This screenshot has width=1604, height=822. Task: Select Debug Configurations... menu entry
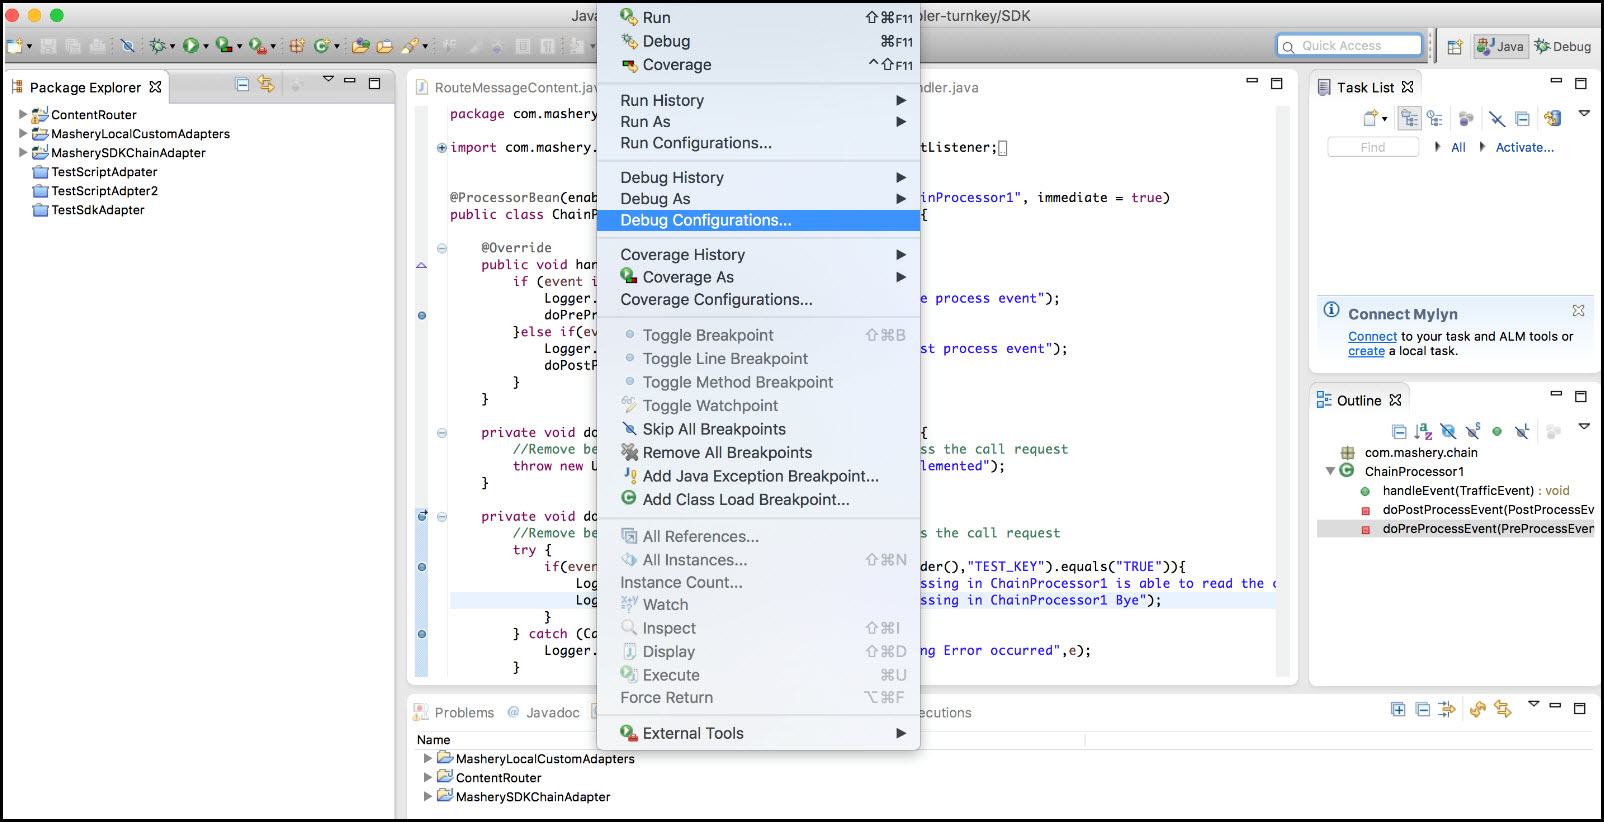705,221
